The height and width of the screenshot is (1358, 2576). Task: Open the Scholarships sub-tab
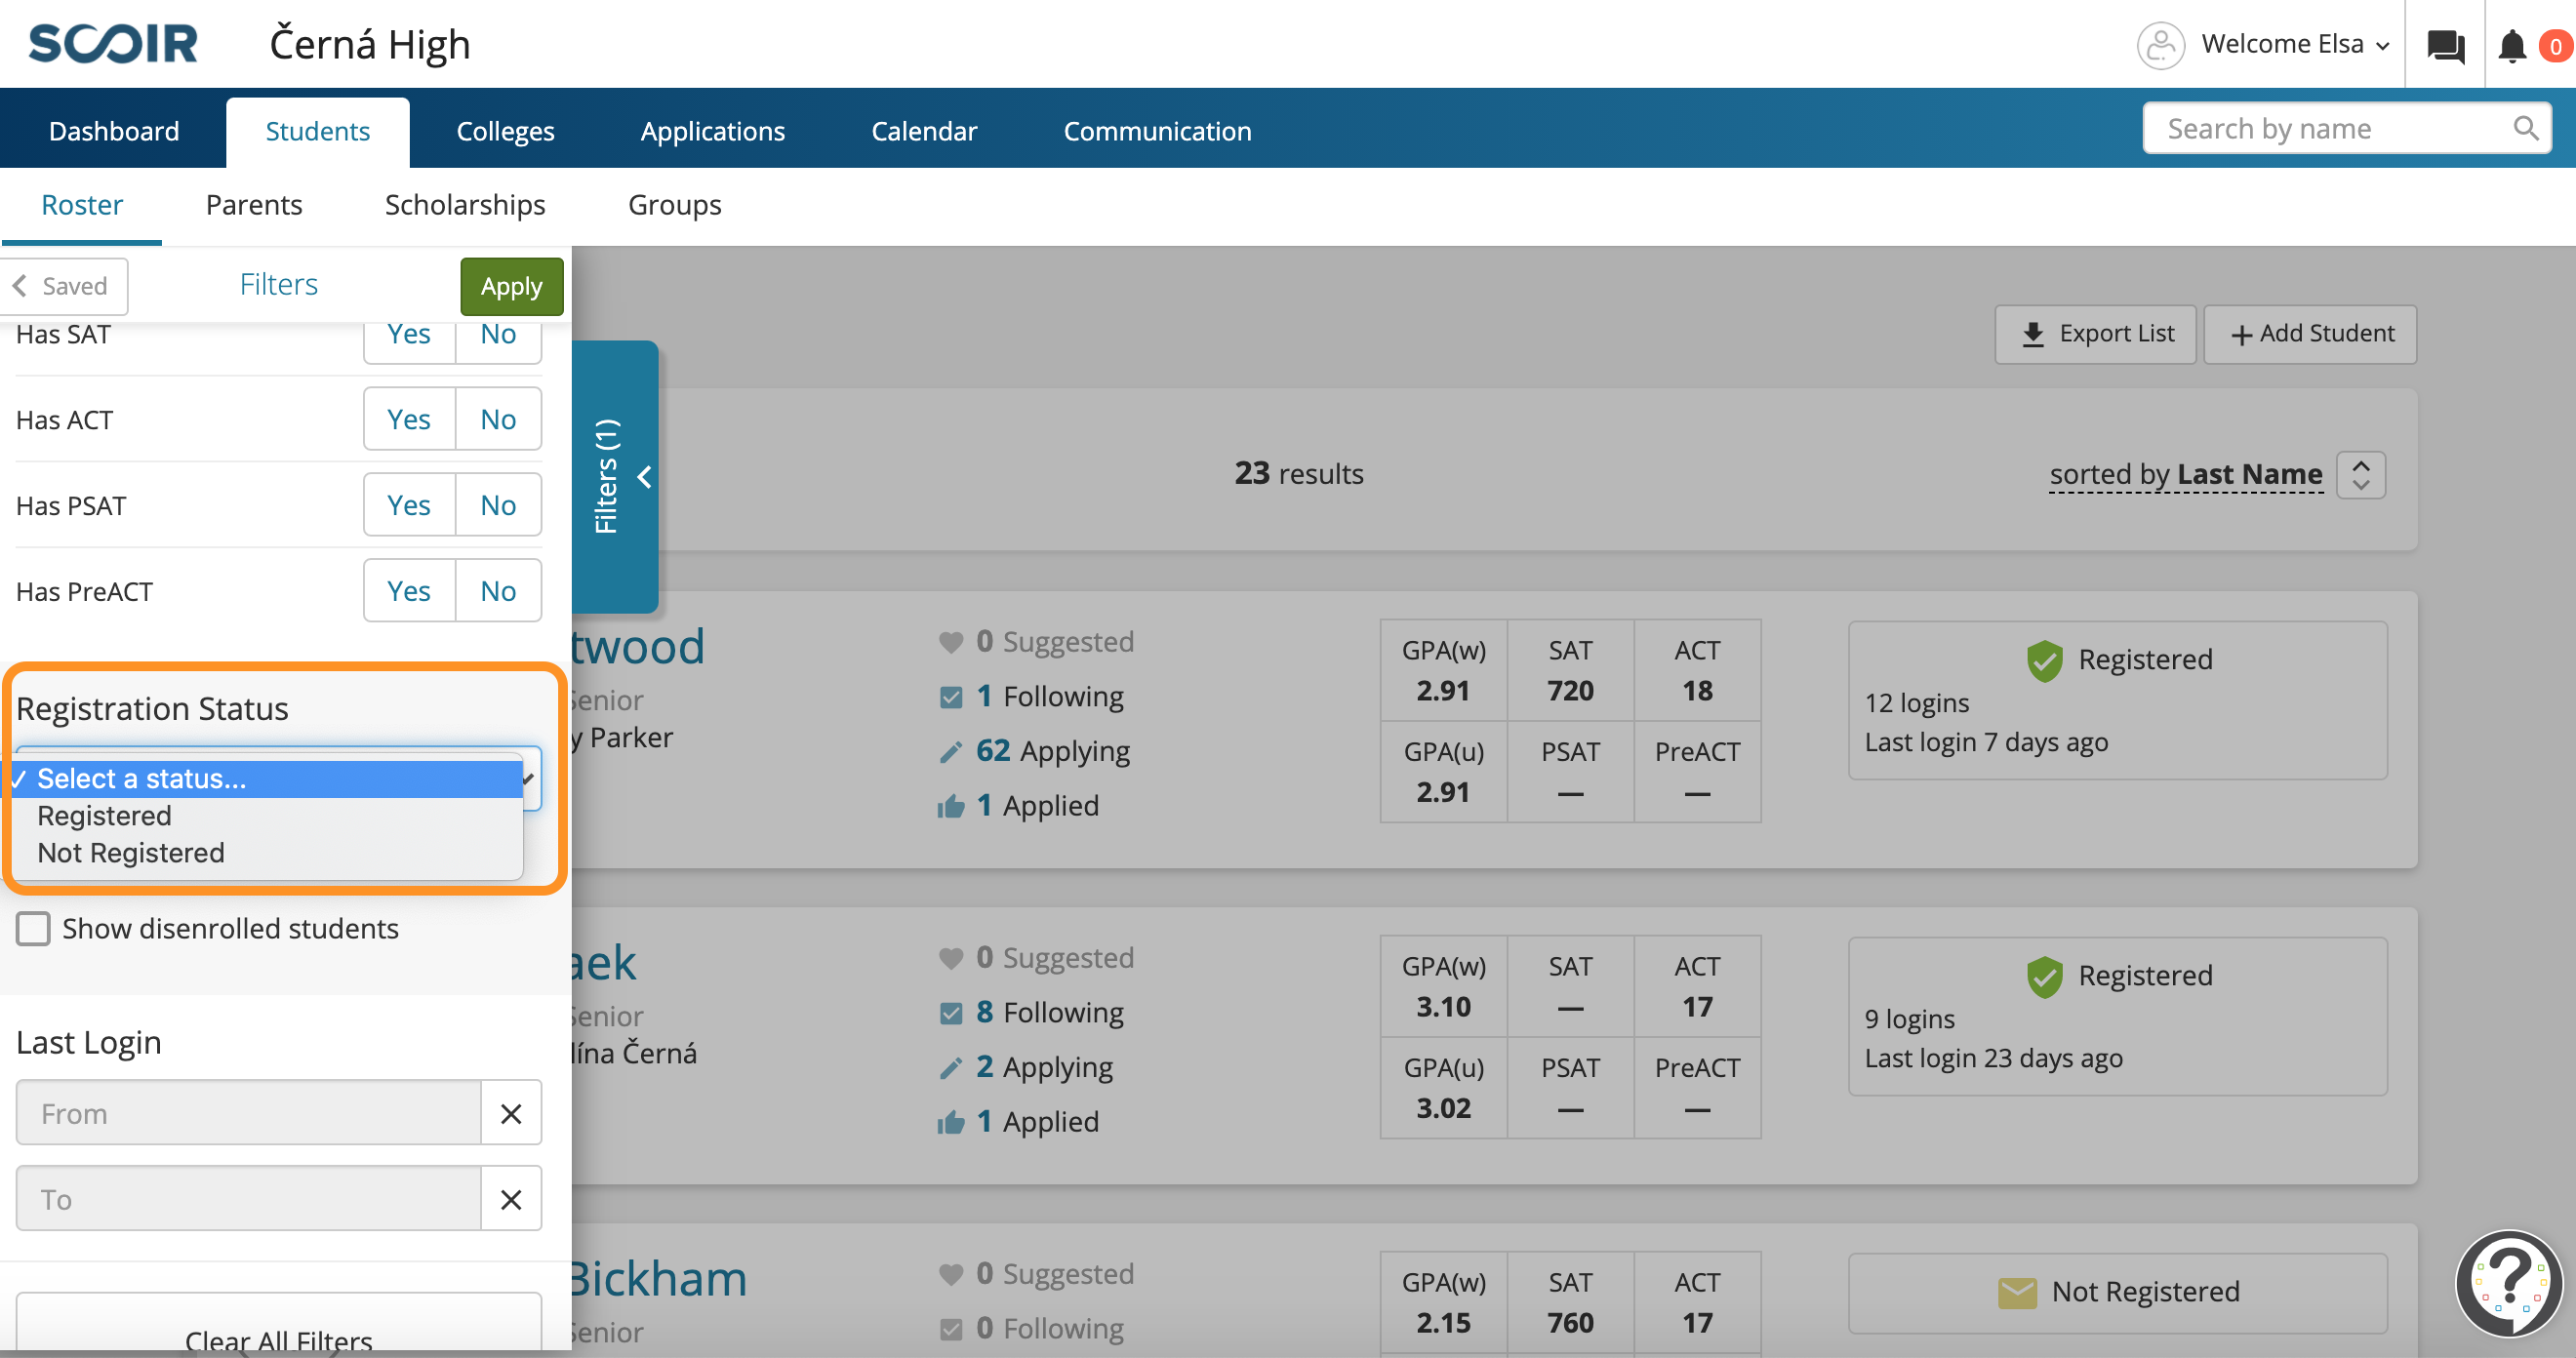(465, 205)
